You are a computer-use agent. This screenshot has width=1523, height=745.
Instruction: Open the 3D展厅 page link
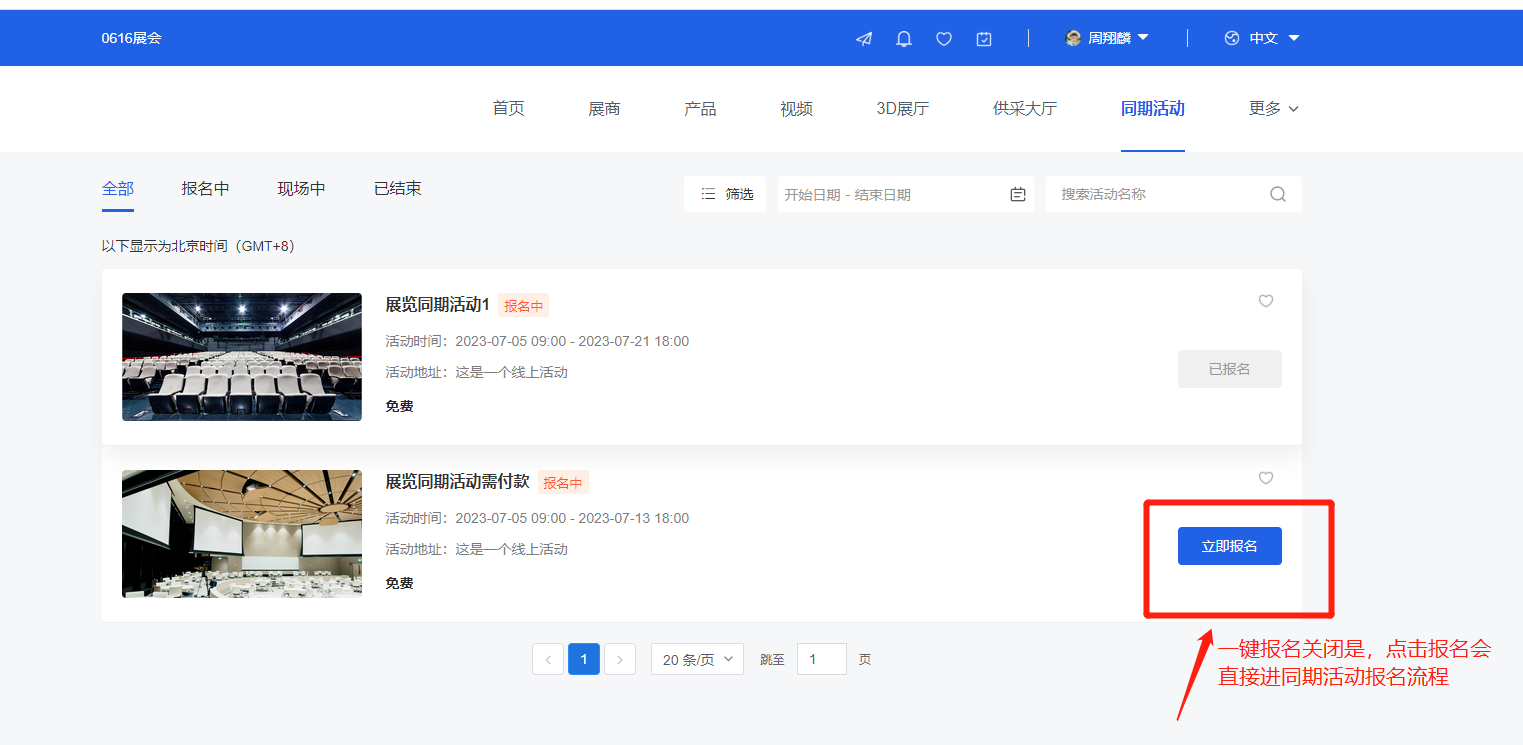(901, 108)
